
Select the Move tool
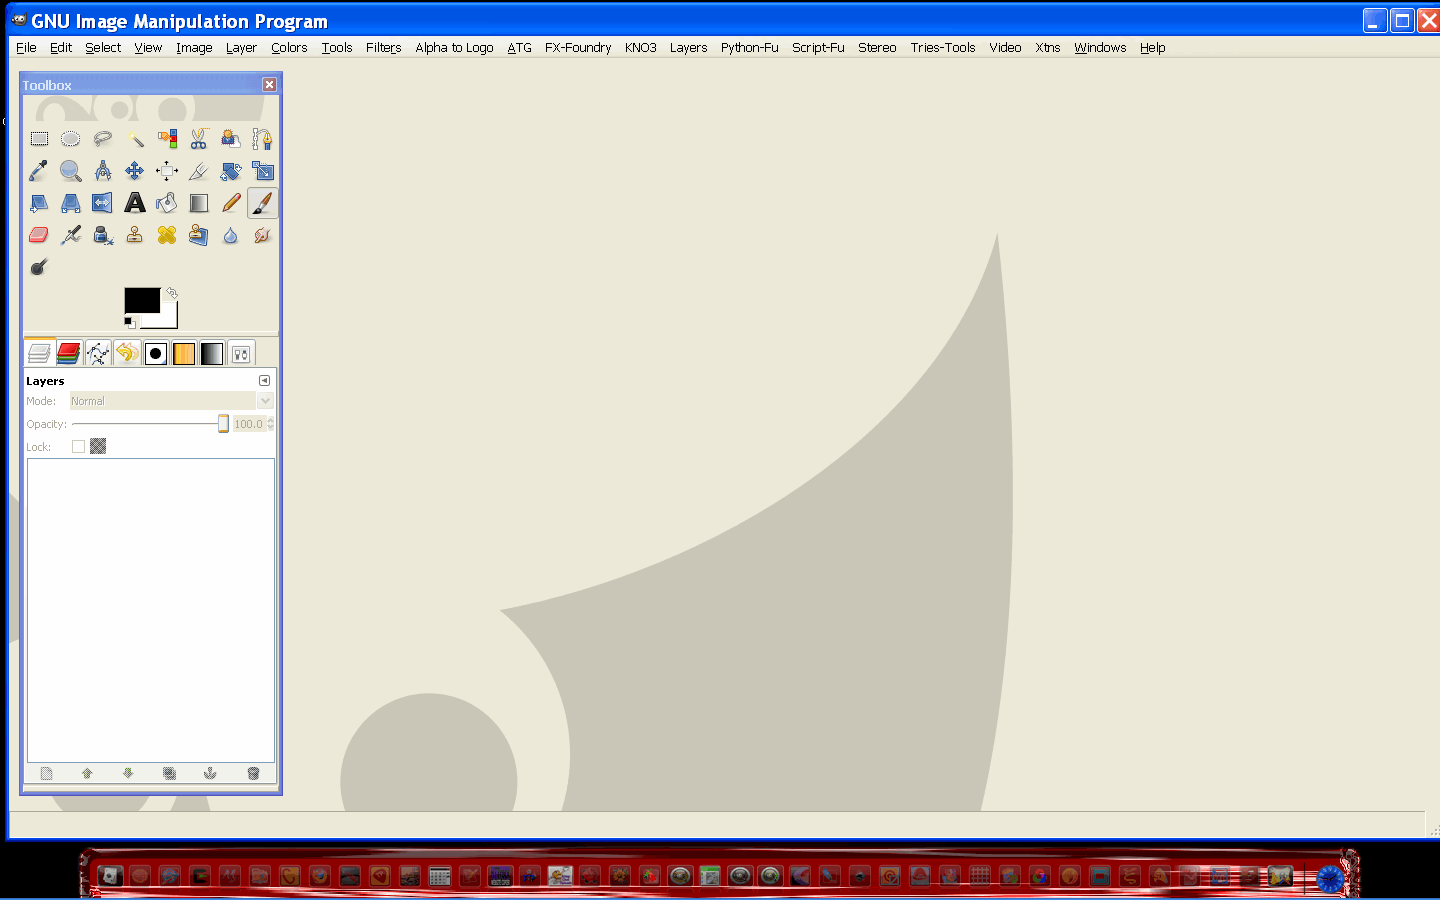pos(135,171)
